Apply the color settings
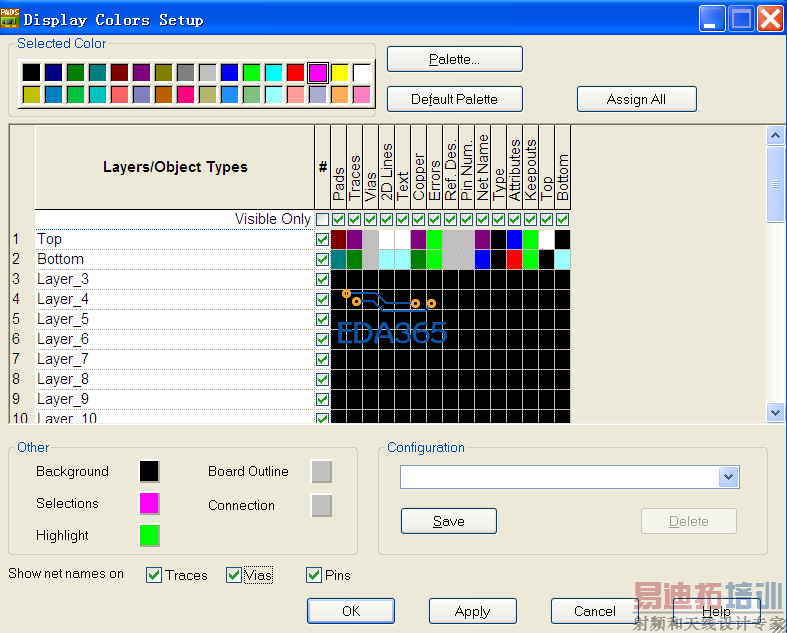Image resolution: width=787 pixels, height=633 pixels. click(x=473, y=611)
